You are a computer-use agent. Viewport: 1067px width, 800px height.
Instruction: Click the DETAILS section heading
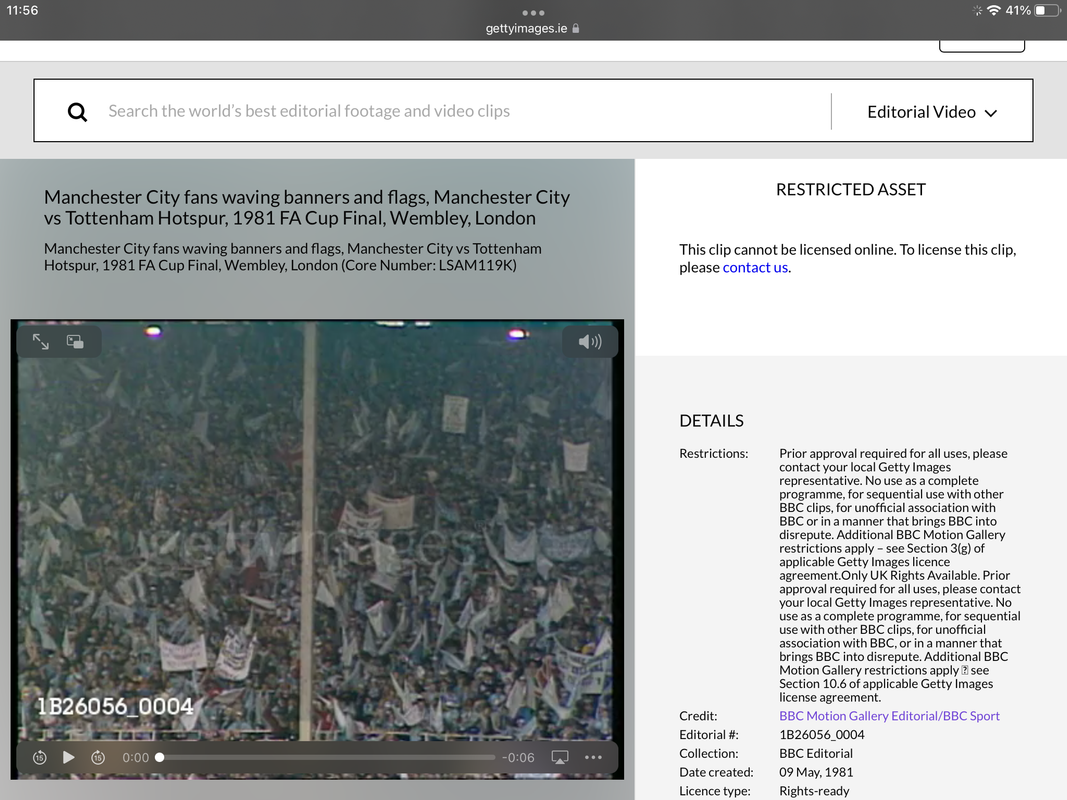(x=711, y=421)
